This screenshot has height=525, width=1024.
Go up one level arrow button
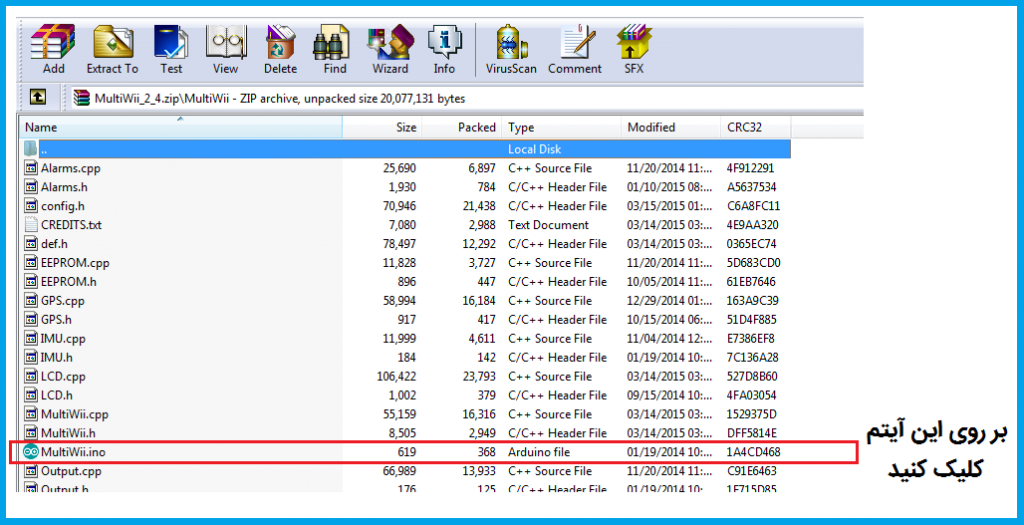37,97
